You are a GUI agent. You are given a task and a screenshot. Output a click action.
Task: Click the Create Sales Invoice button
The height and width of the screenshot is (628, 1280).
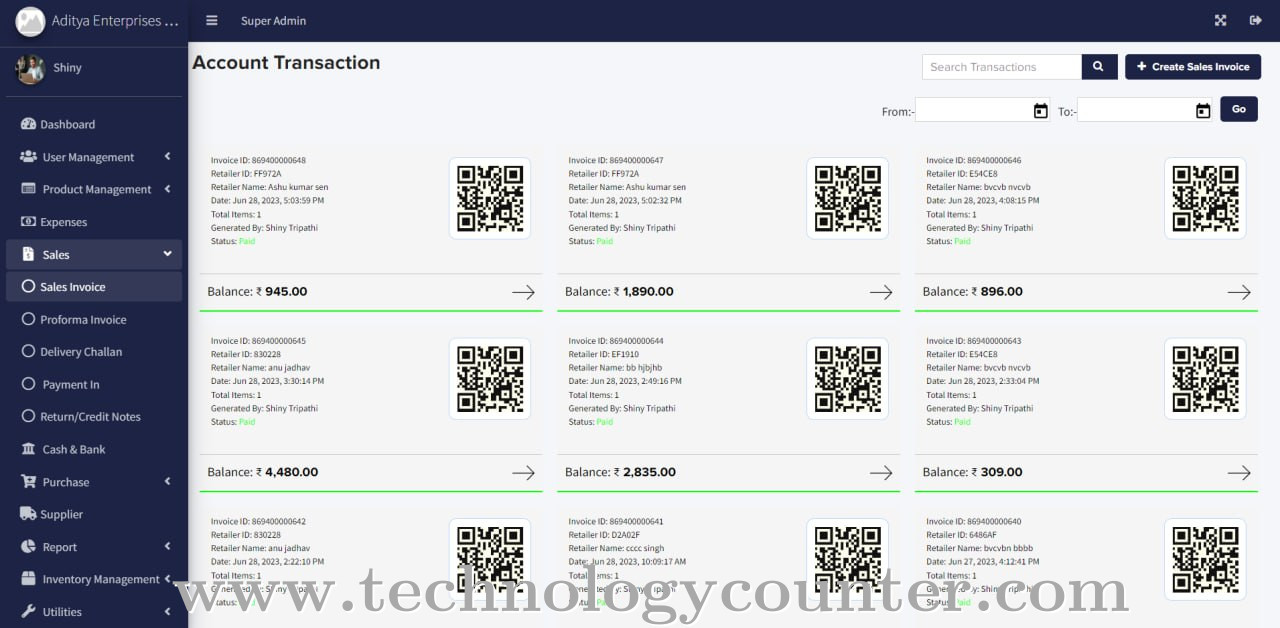point(1193,67)
